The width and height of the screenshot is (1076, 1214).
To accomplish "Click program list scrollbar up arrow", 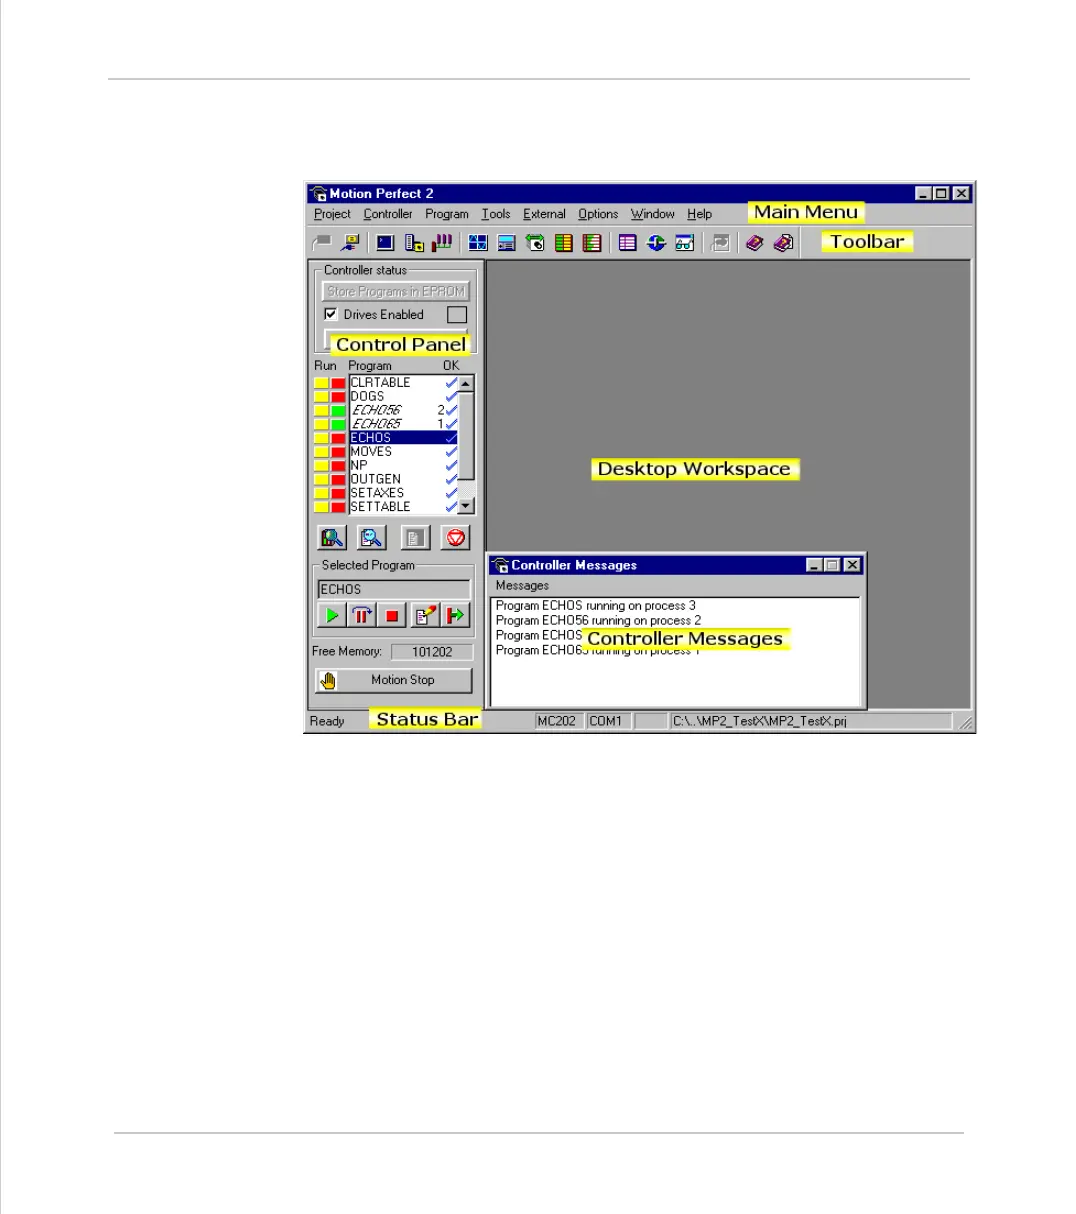I will point(466,384).
